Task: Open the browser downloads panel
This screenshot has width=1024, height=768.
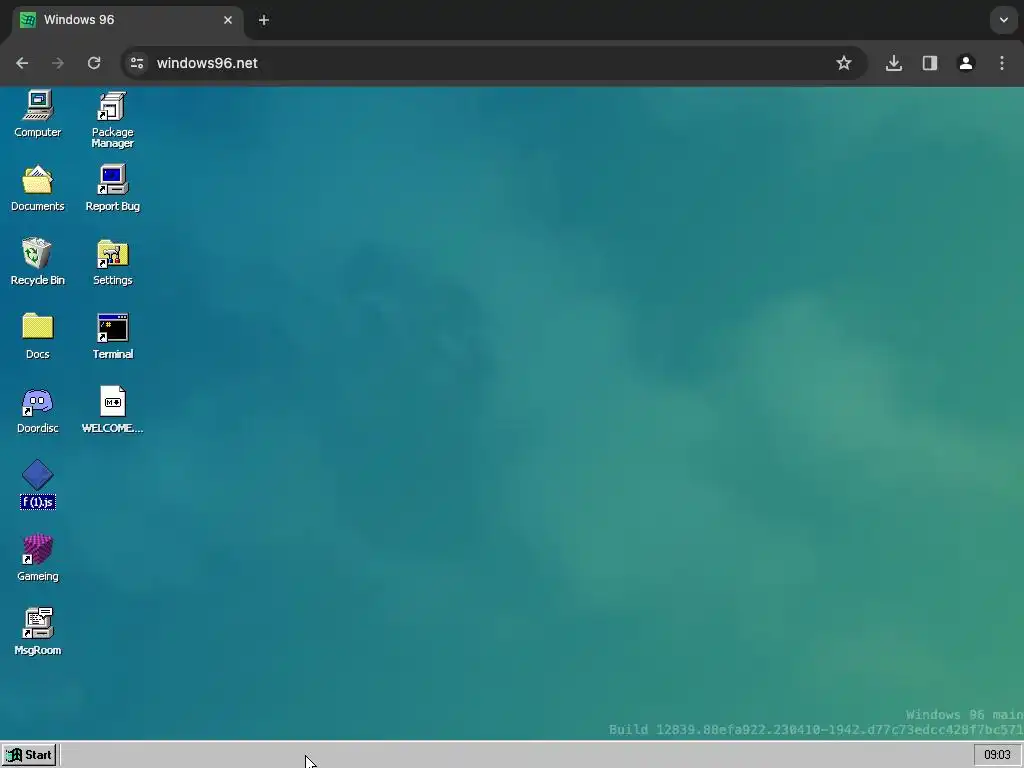Action: [x=894, y=63]
